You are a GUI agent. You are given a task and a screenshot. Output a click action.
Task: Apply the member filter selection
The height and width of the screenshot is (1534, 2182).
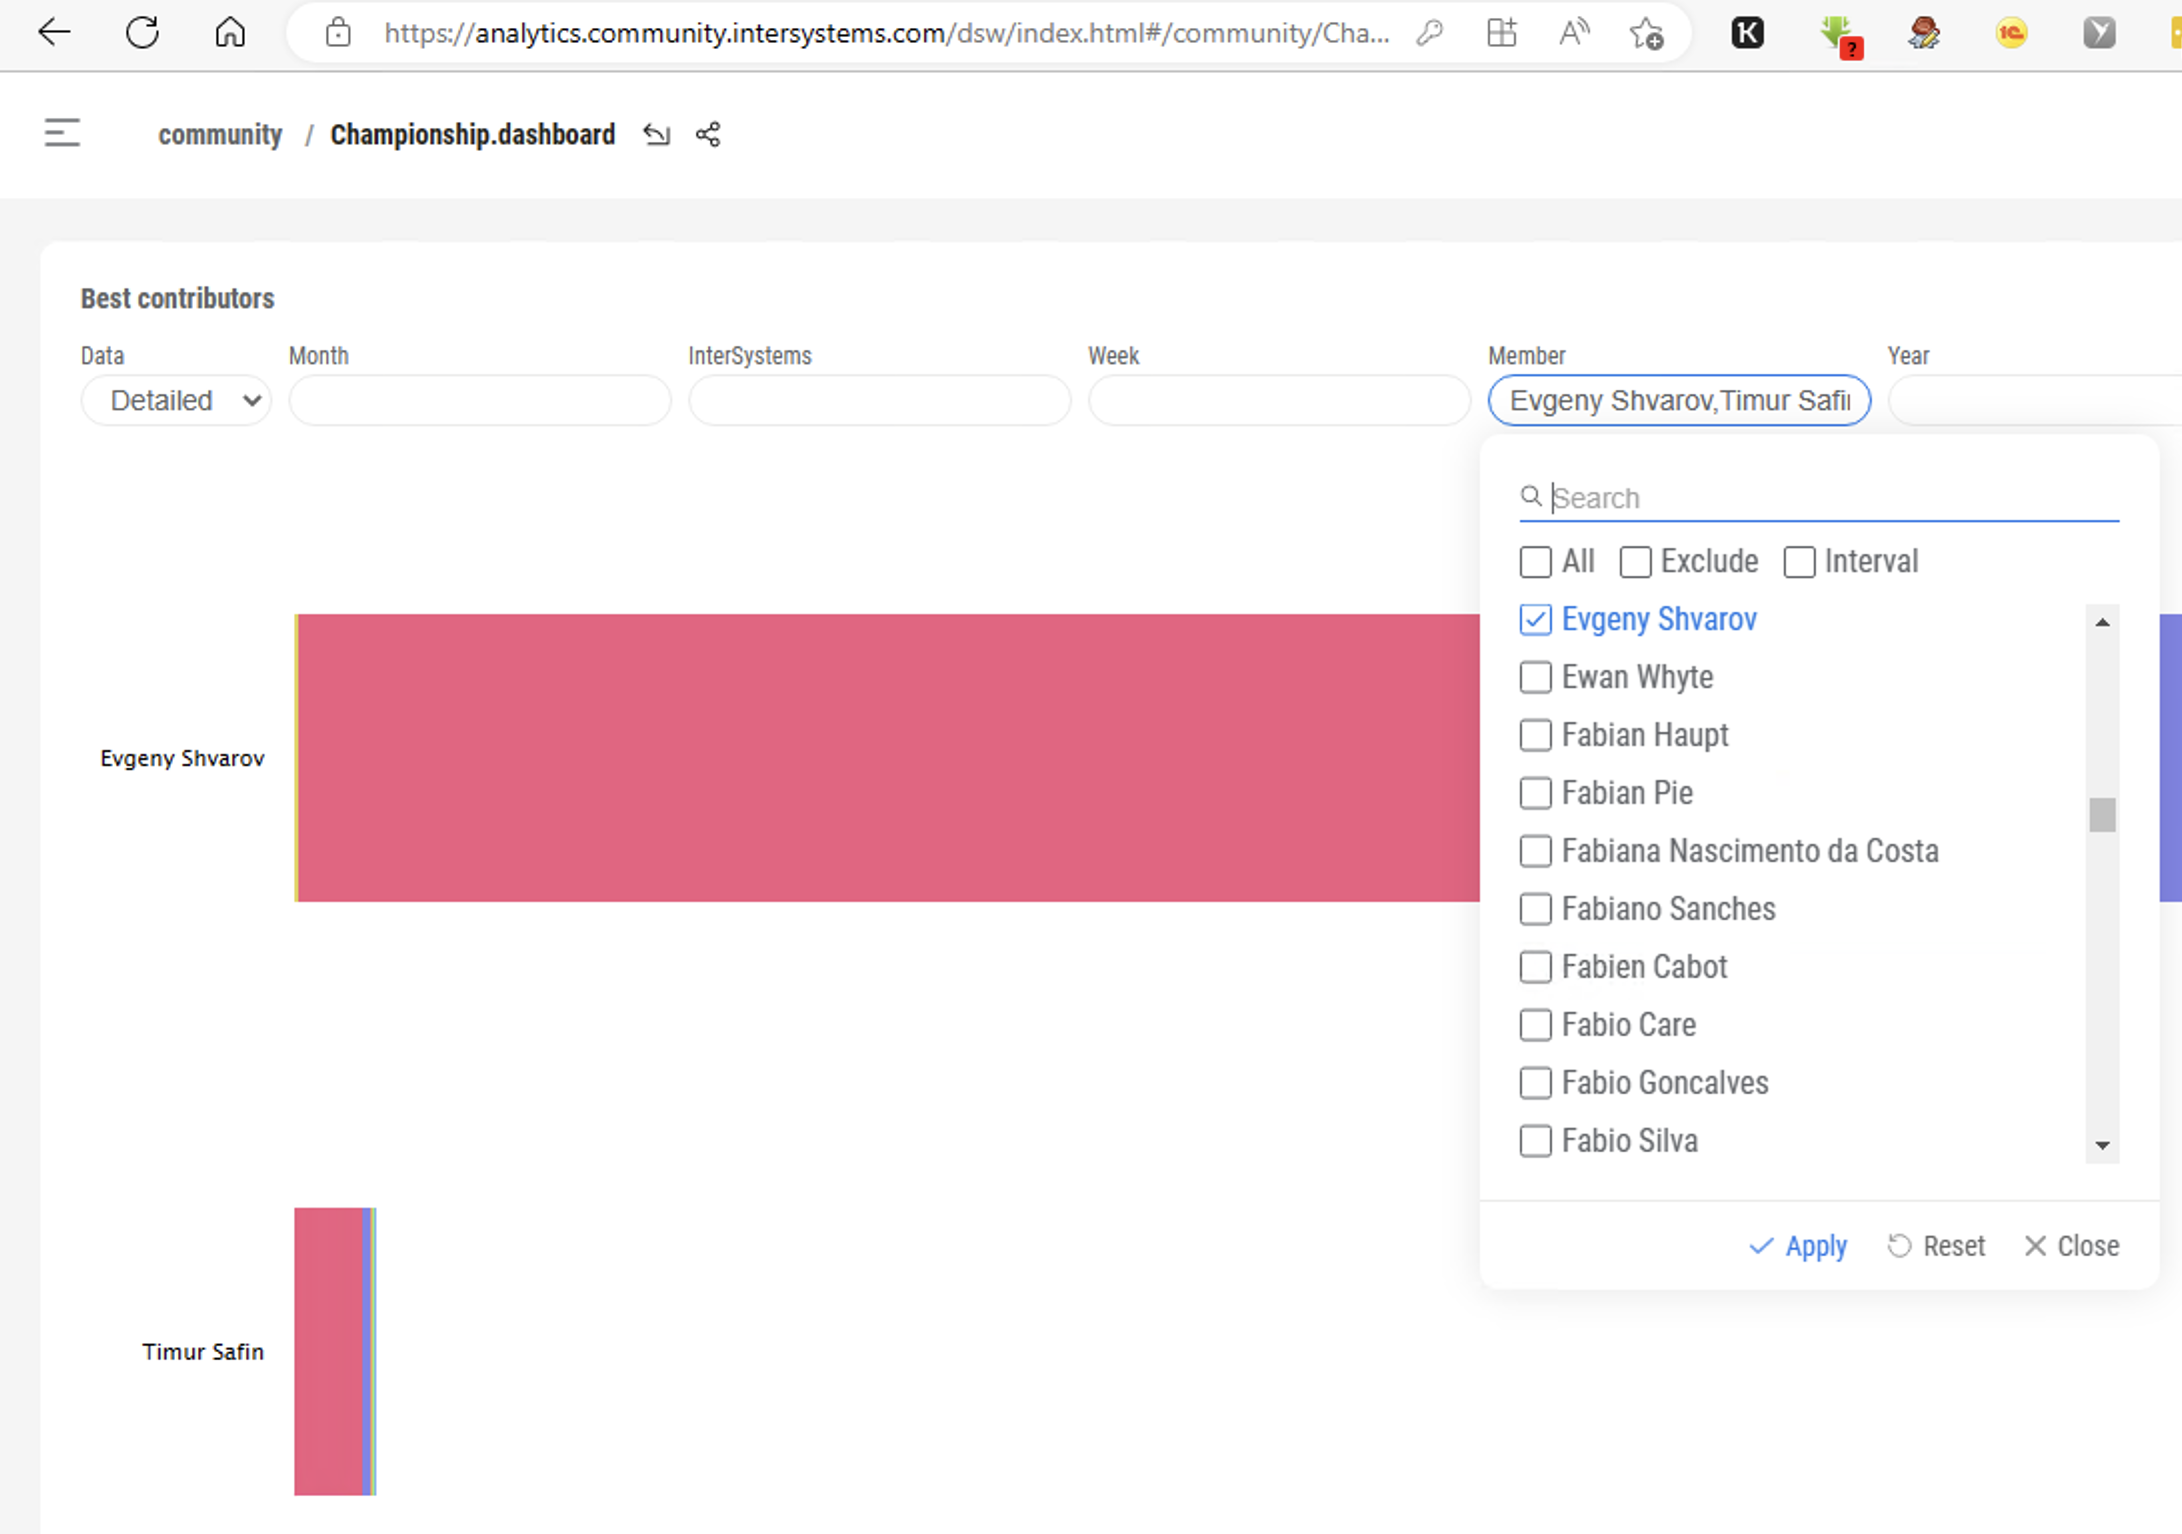pos(1798,1246)
